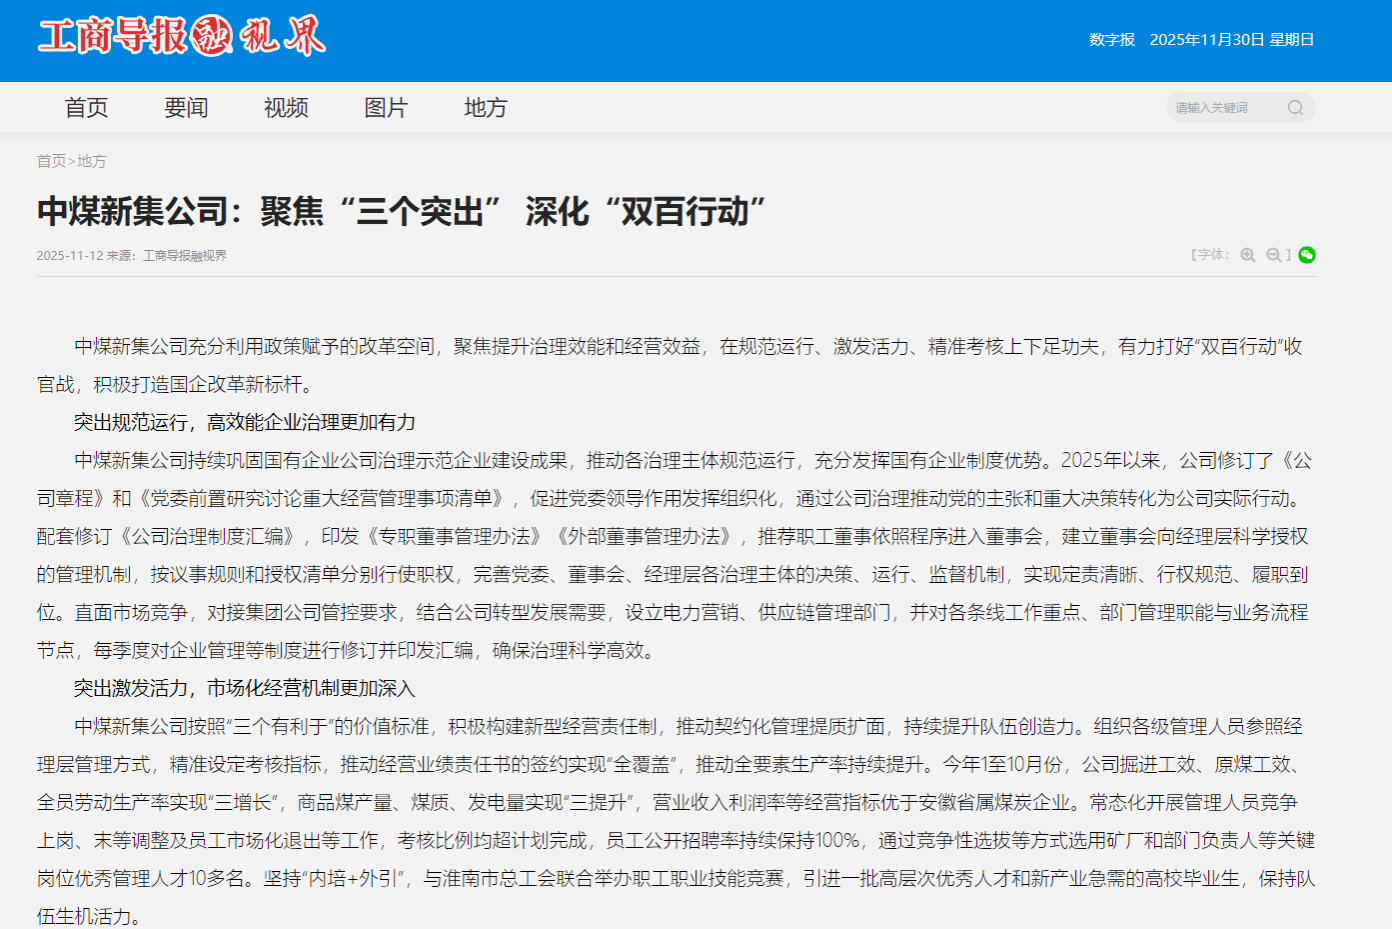This screenshot has height=929, width=1392.
Task: Decrease article font size with zoom-out icon
Action: click(1273, 255)
